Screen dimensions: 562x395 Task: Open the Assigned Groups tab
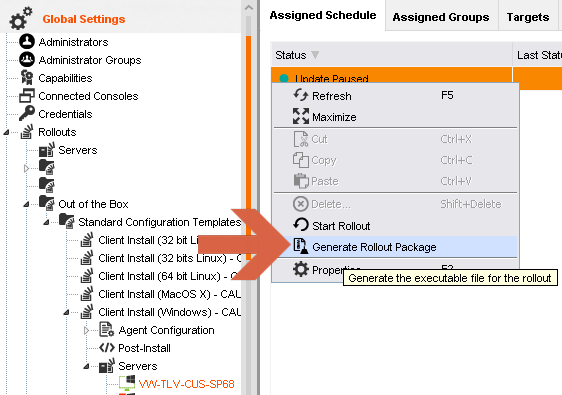point(441,17)
